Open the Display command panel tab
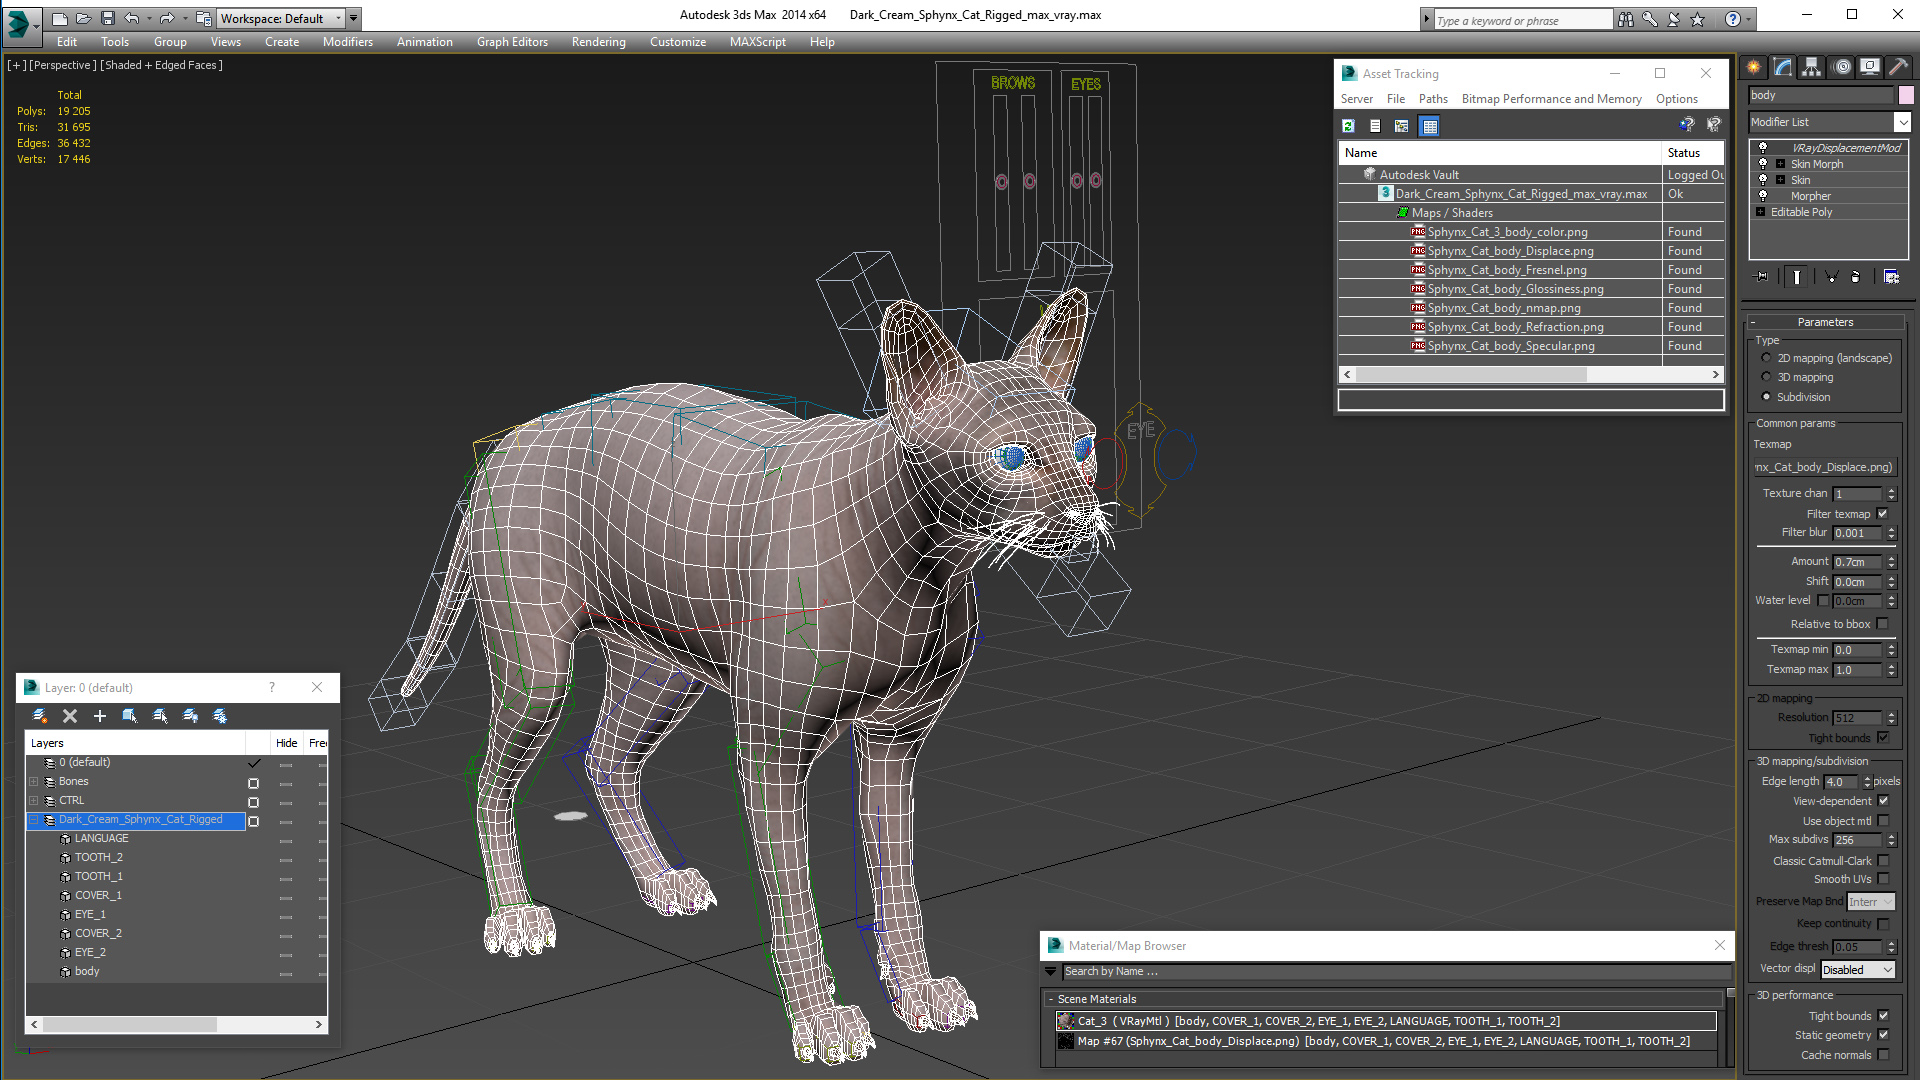Screen dimensions: 1920x1080 point(1870,67)
